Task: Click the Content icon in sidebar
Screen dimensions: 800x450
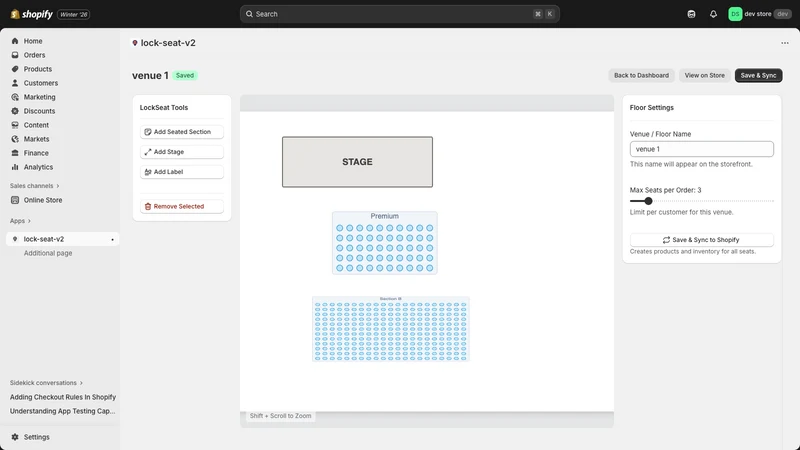Action: point(15,125)
